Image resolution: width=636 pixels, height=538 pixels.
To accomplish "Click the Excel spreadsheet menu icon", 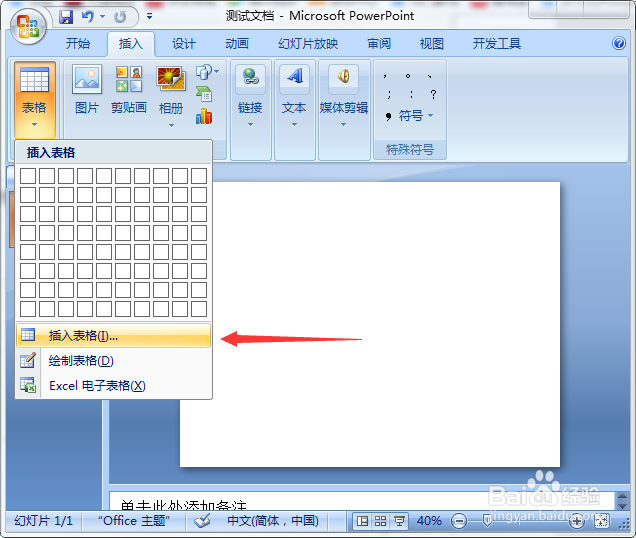I will (x=28, y=385).
